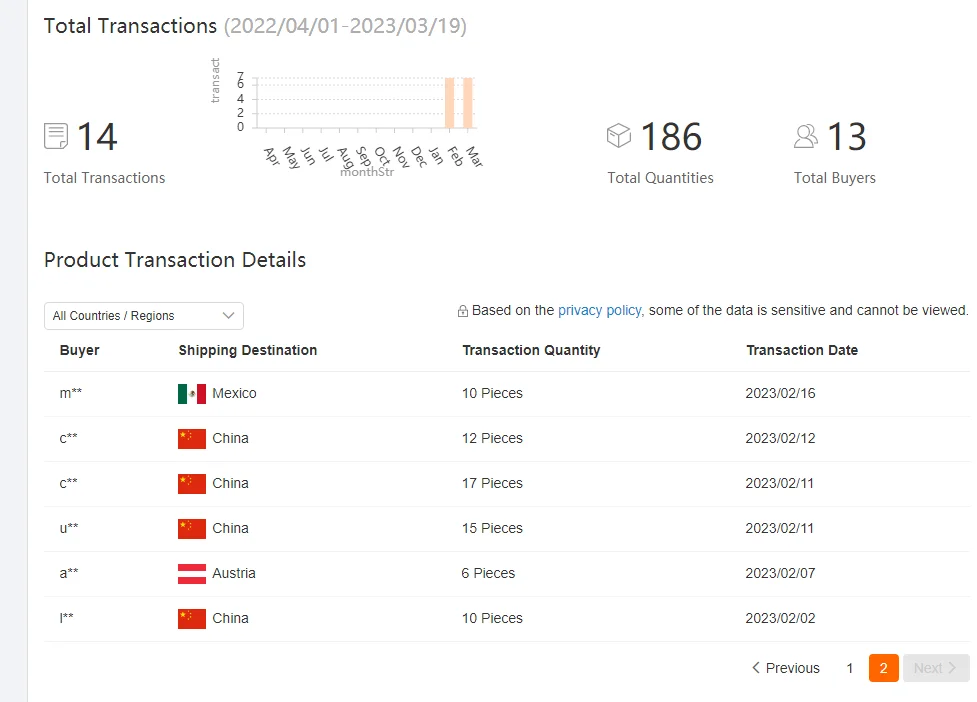Click the Transaction Date column header
This screenshot has width=977, height=702.
pyautogui.click(x=802, y=350)
